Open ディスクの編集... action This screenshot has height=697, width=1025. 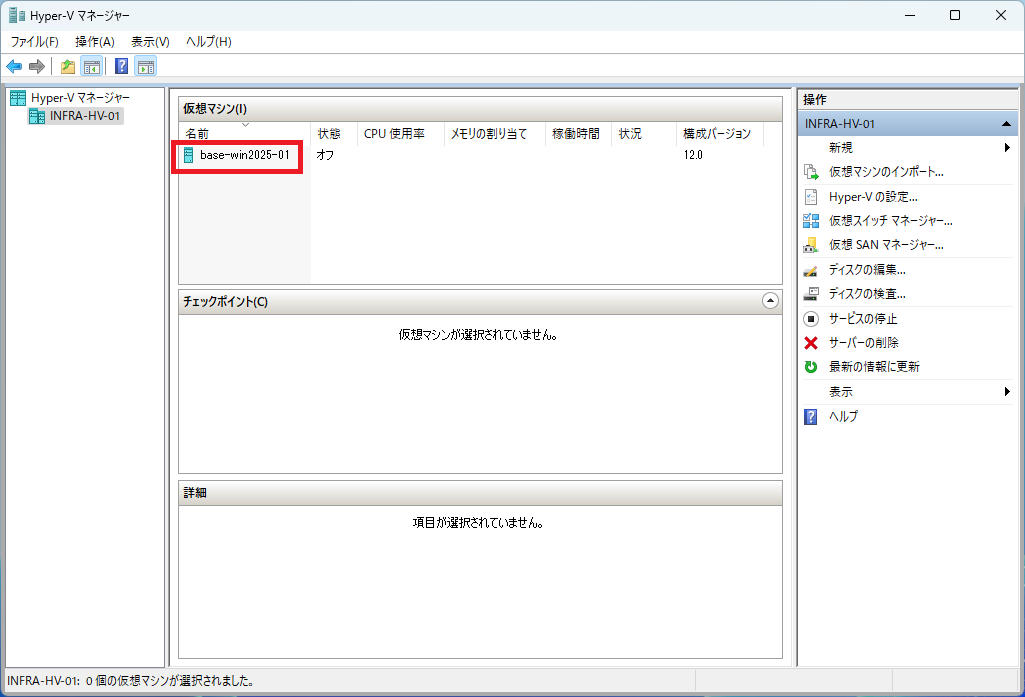click(867, 270)
